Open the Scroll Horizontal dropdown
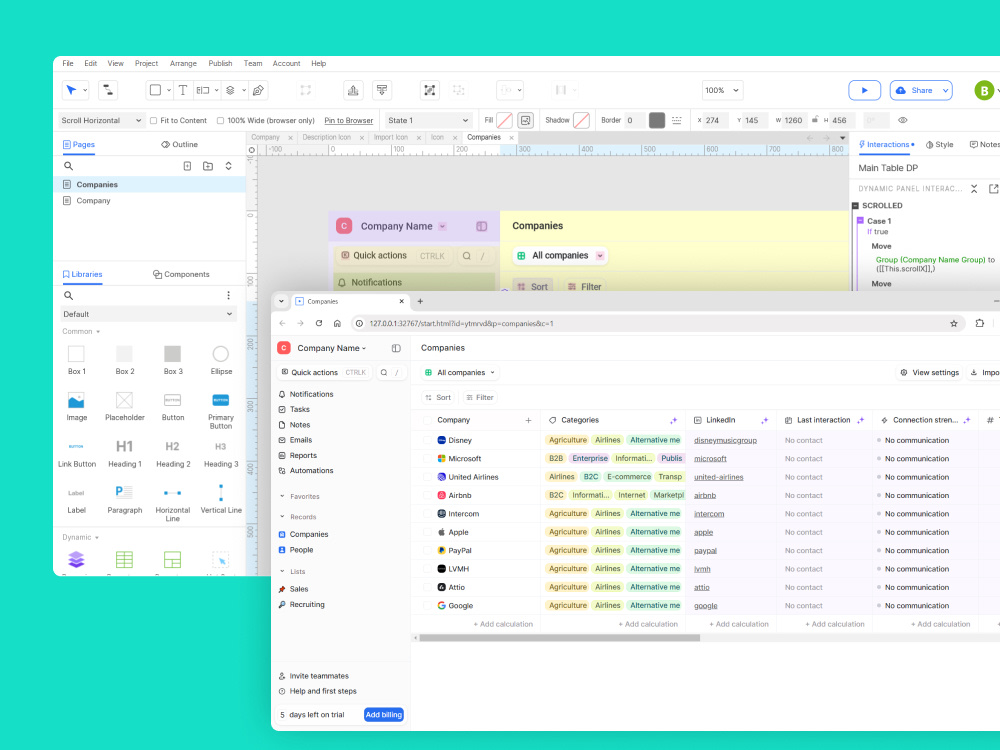The height and width of the screenshot is (750, 1000). pyautogui.click(x=101, y=120)
